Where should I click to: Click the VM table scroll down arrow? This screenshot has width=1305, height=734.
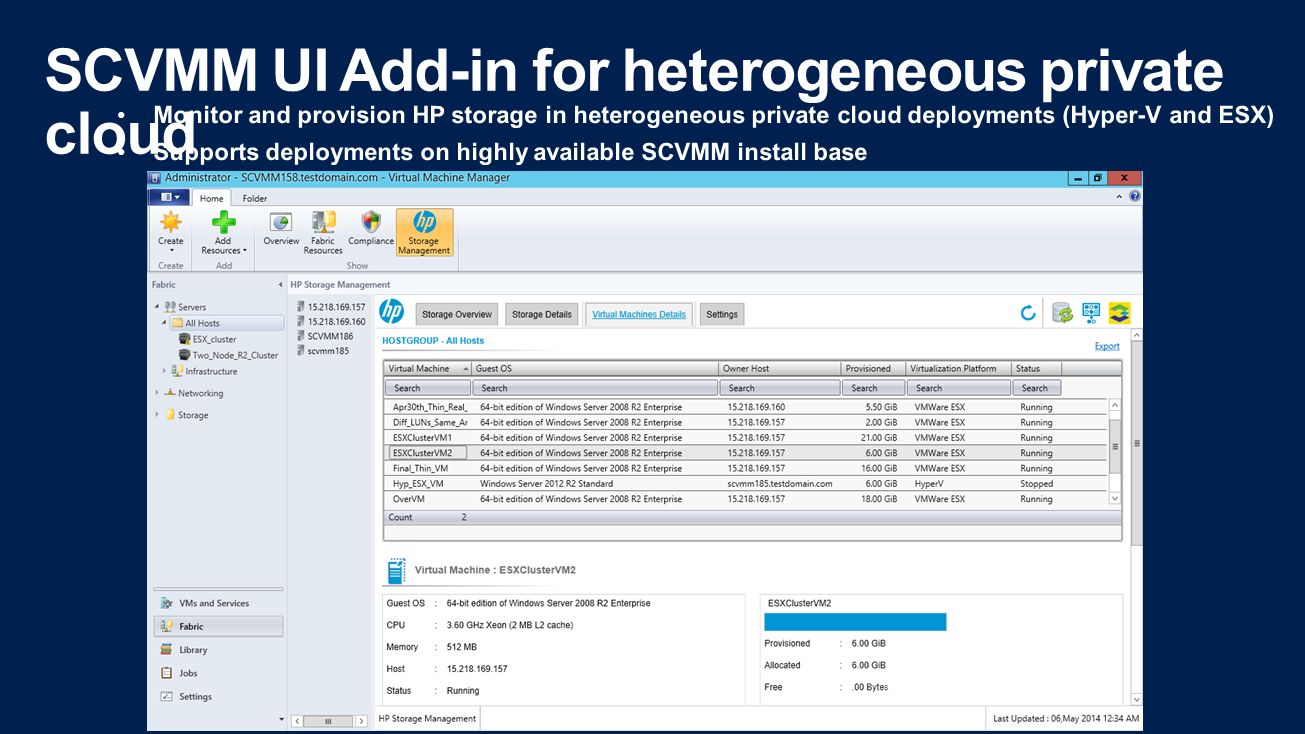(x=1115, y=498)
